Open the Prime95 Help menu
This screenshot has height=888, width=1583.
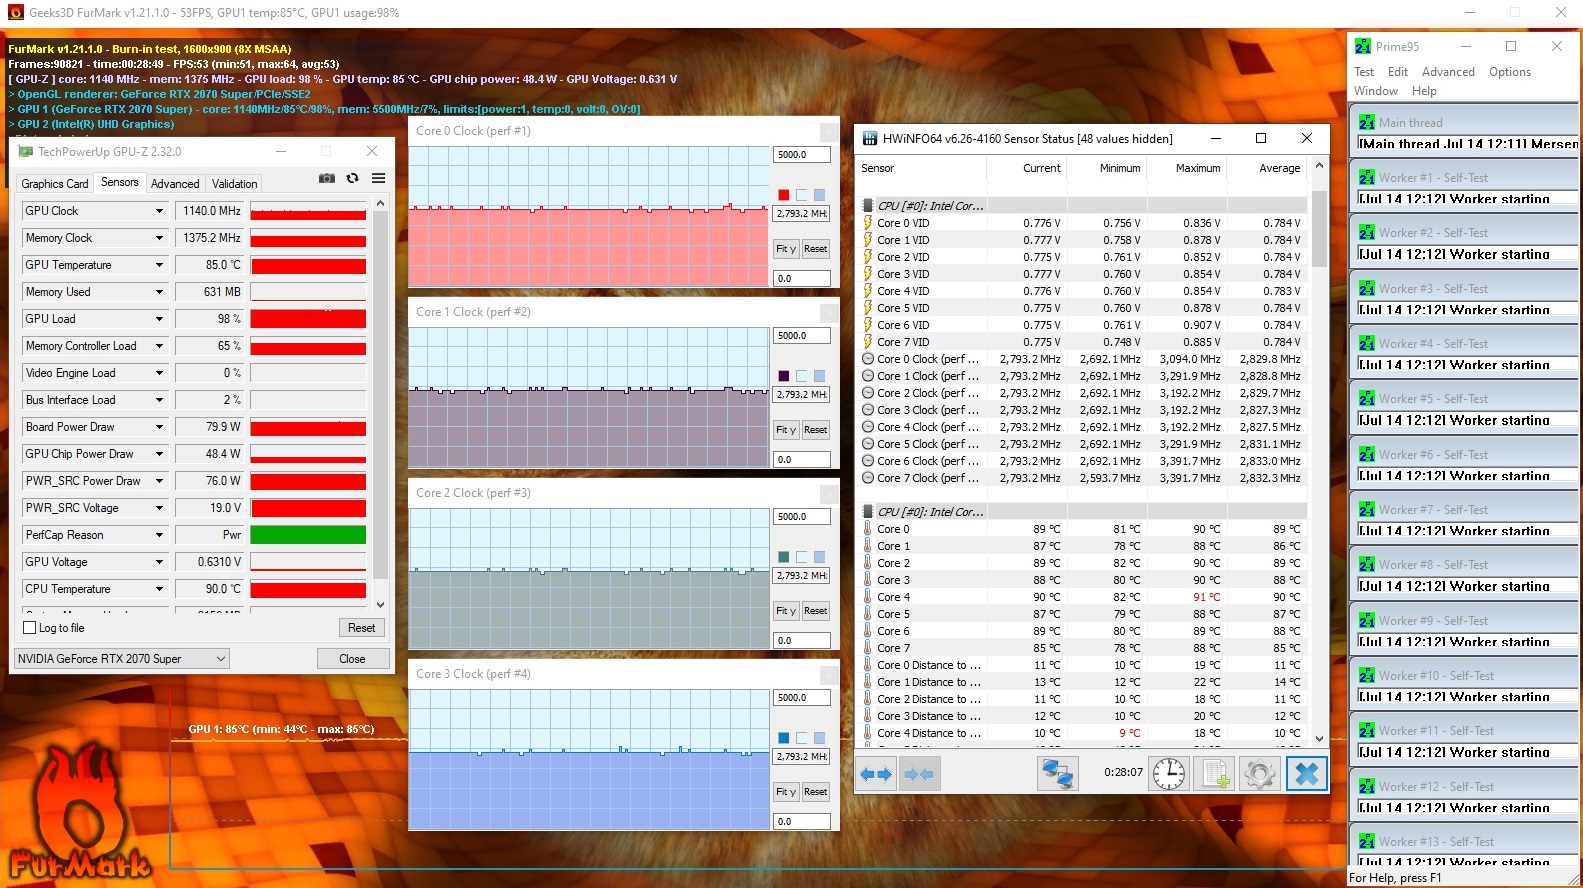[1424, 91]
